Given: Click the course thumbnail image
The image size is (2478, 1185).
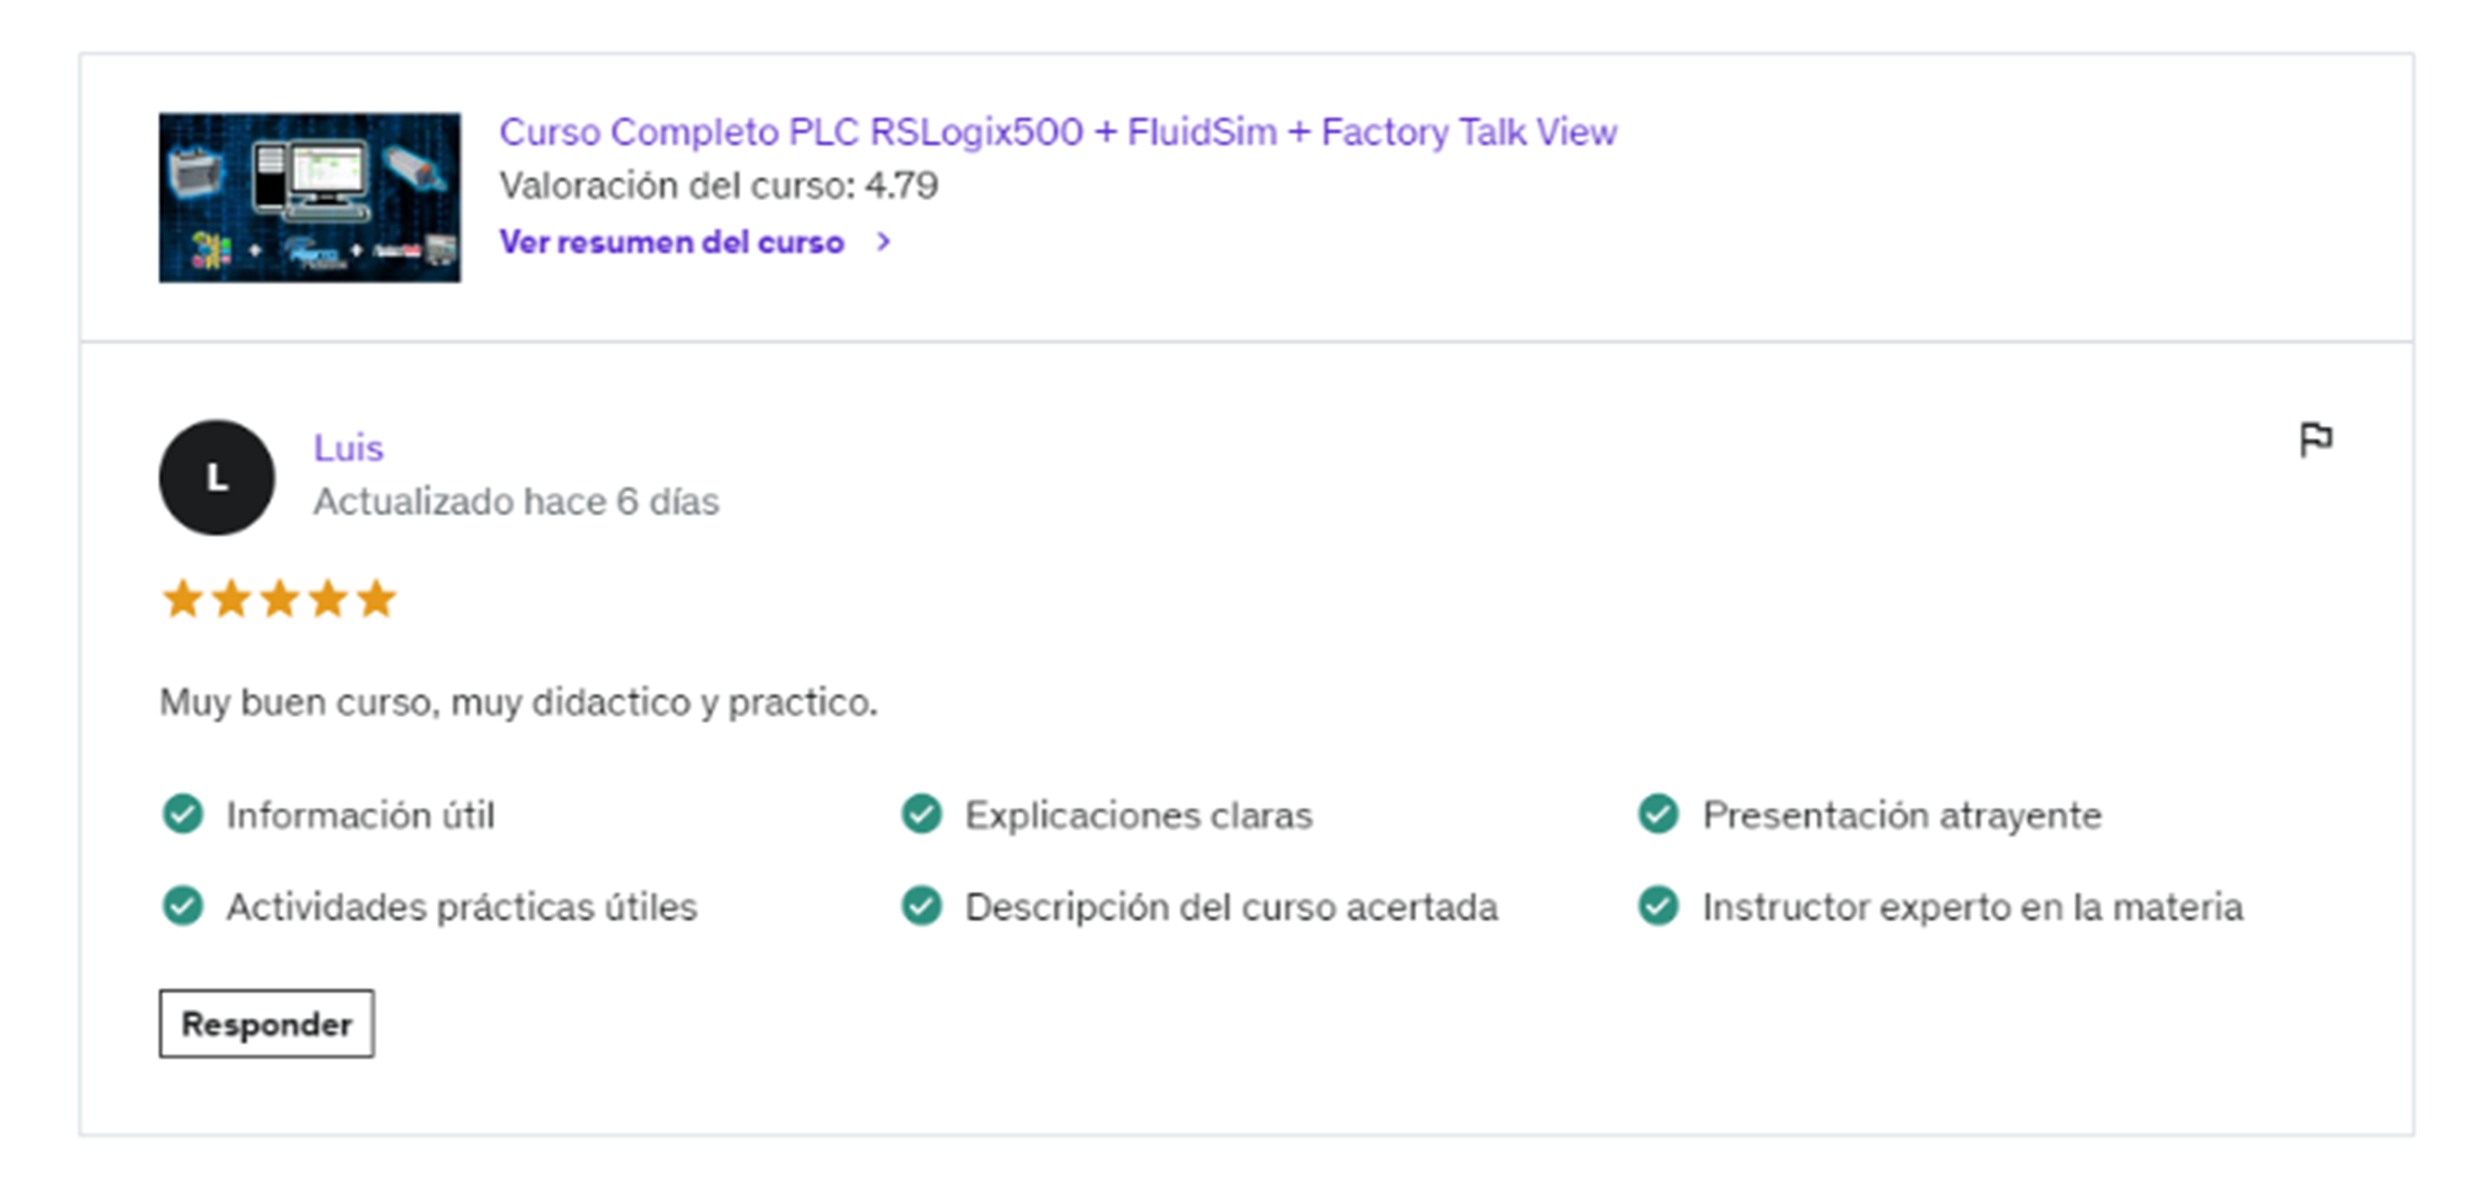Looking at the screenshot, I should point(310,196).
